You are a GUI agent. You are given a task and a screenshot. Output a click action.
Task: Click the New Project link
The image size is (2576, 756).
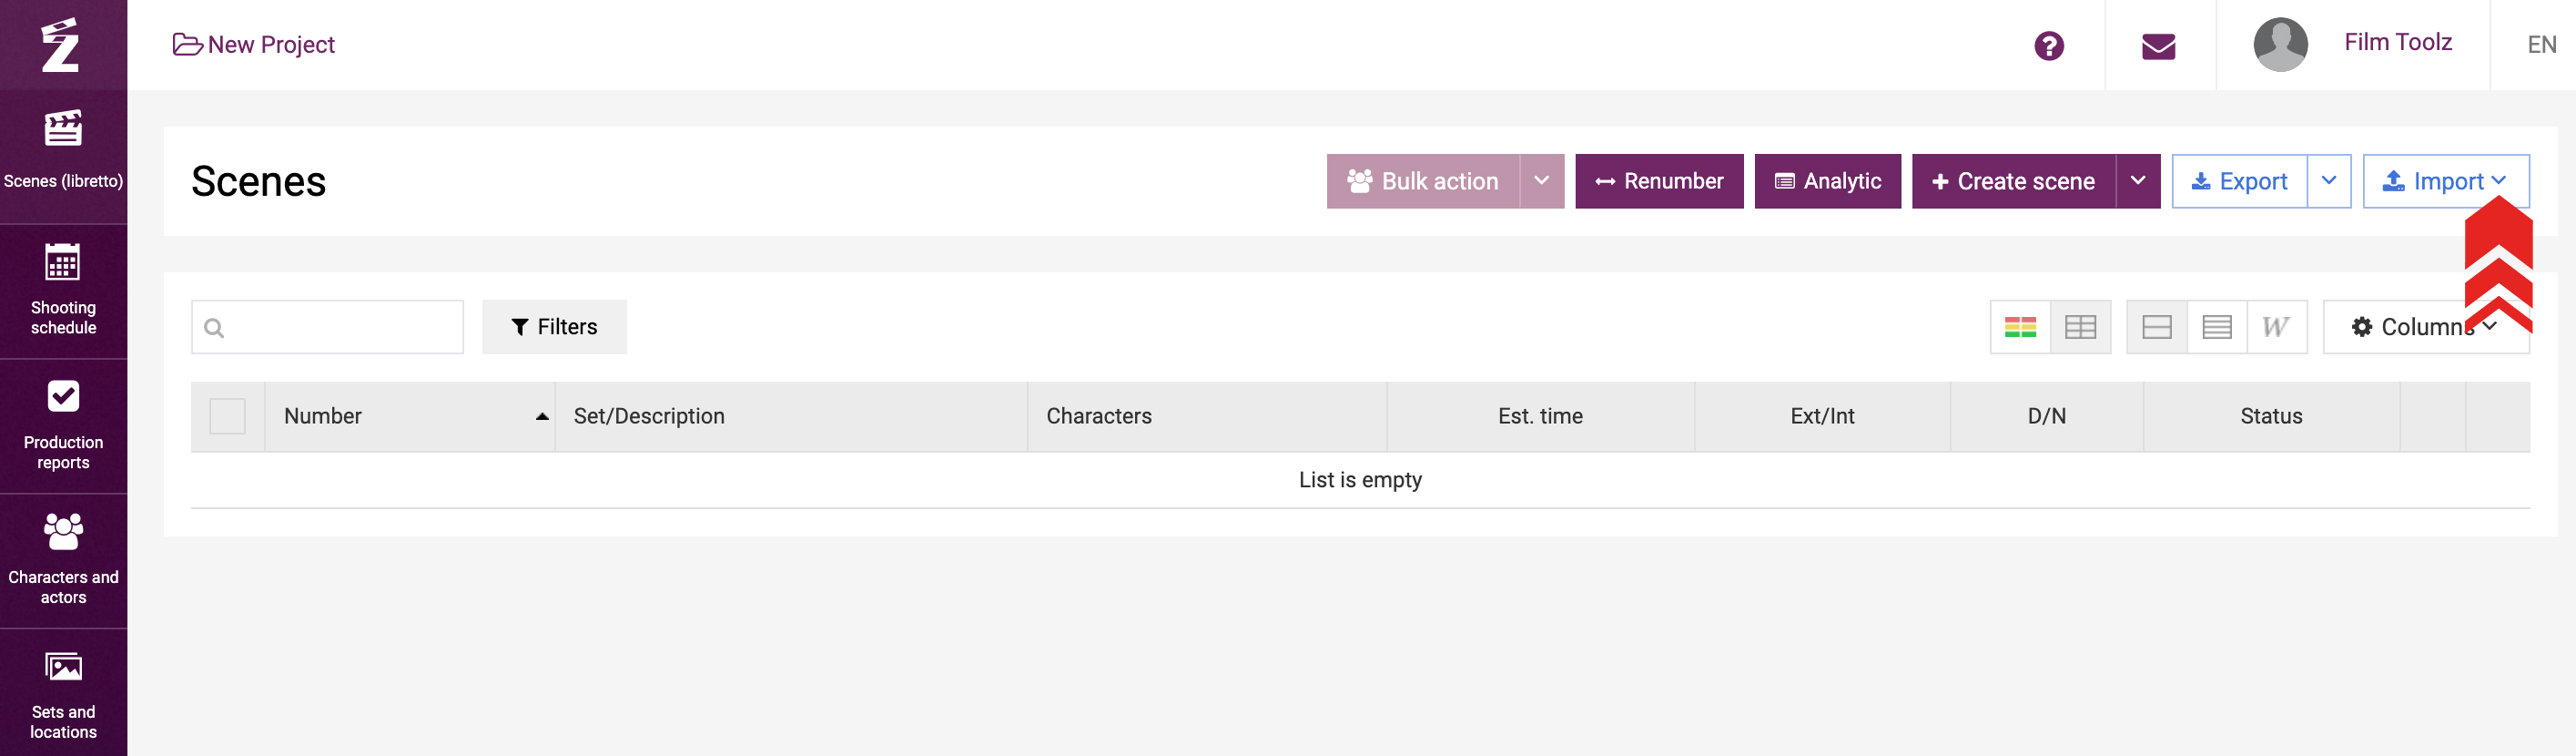(254, 45)
